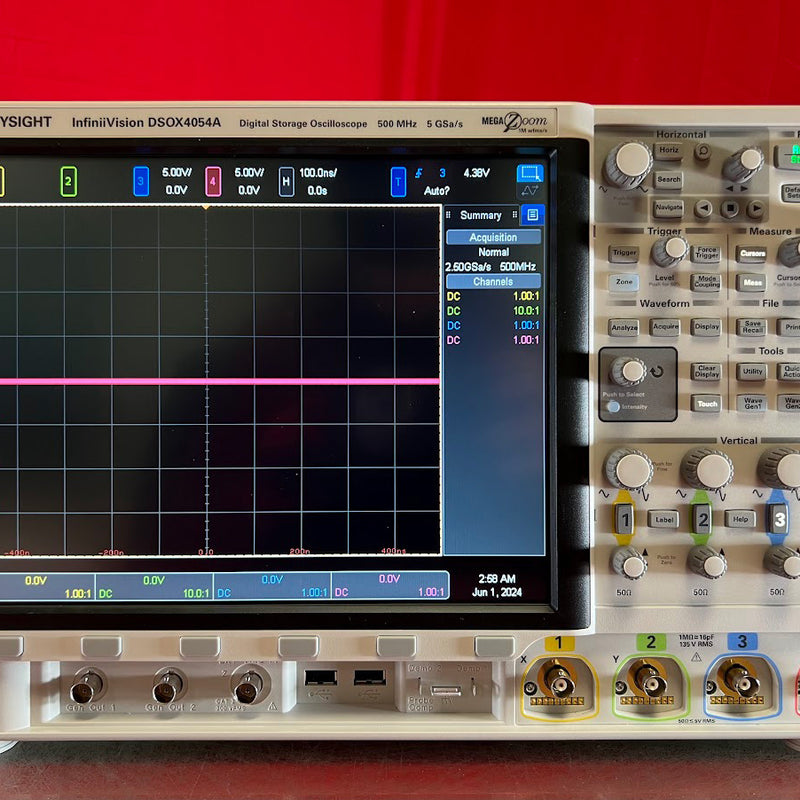800x800 pixels.
Task: Push the Wave Gen1 button
Action: click(752, 403)
